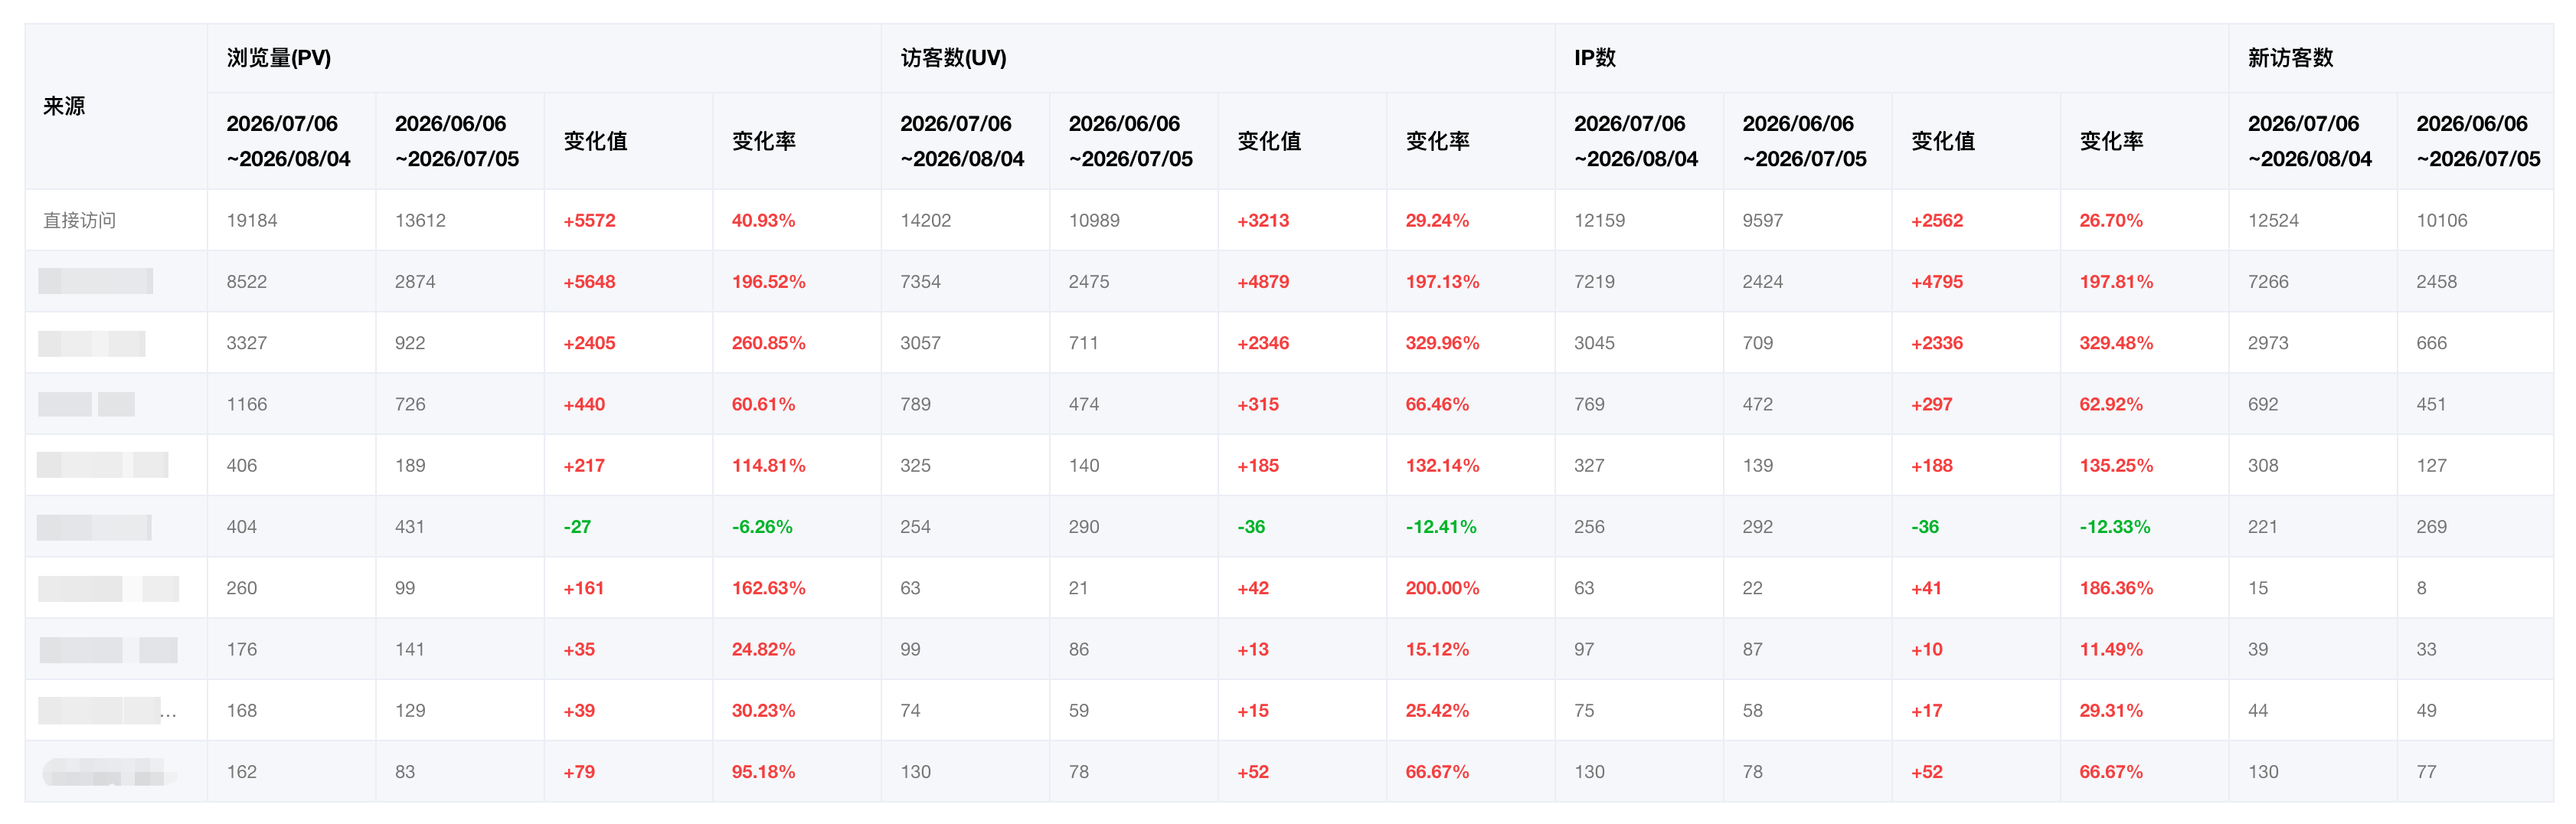Click the new visitor value 77
This screenshot has height=824, width=2576.
(x=2427, y=772)
